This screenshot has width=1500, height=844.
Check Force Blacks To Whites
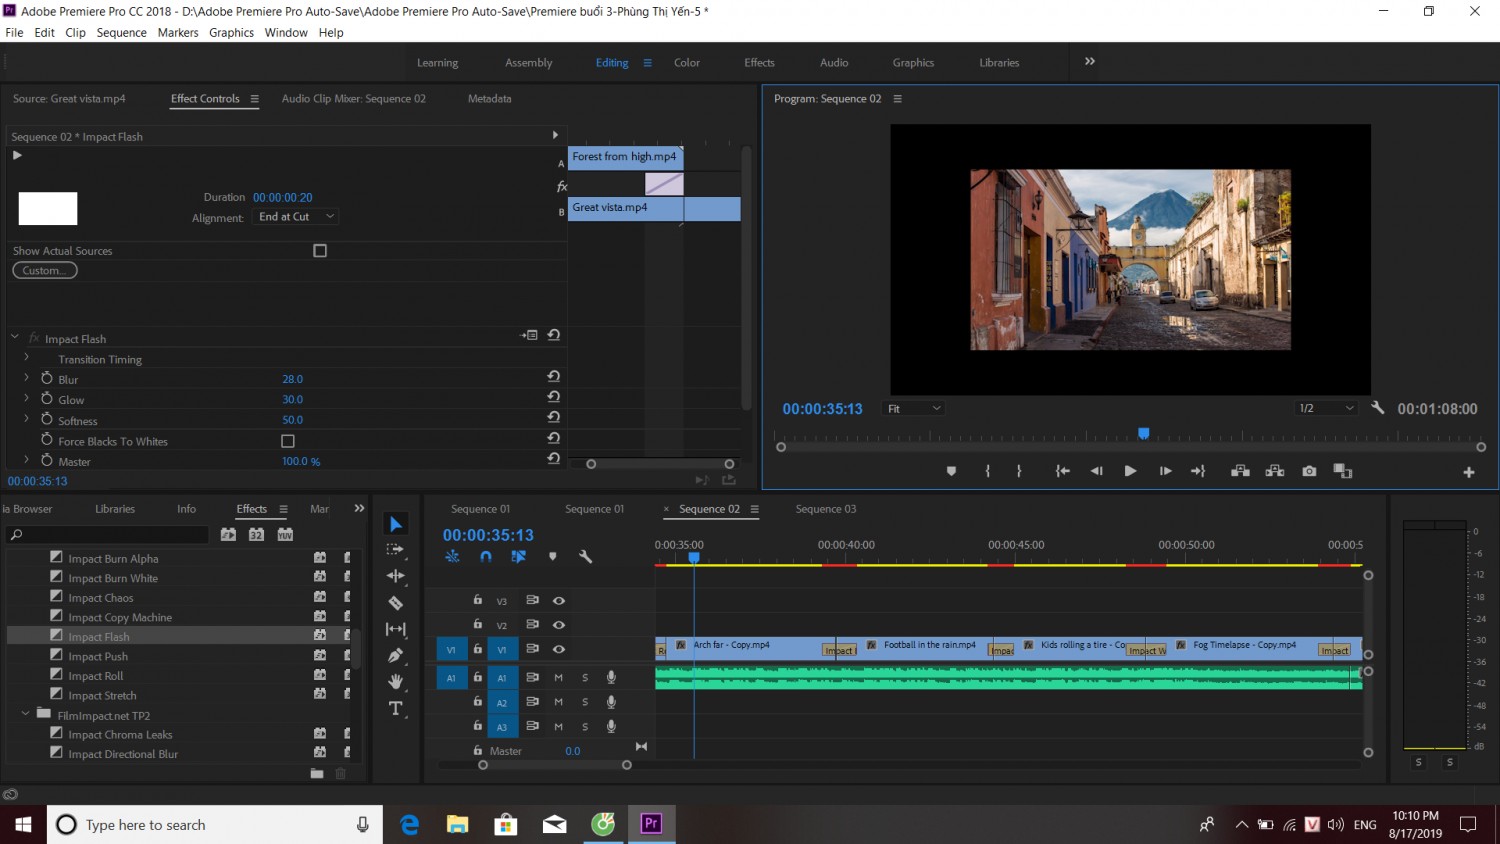coord(288,441)
